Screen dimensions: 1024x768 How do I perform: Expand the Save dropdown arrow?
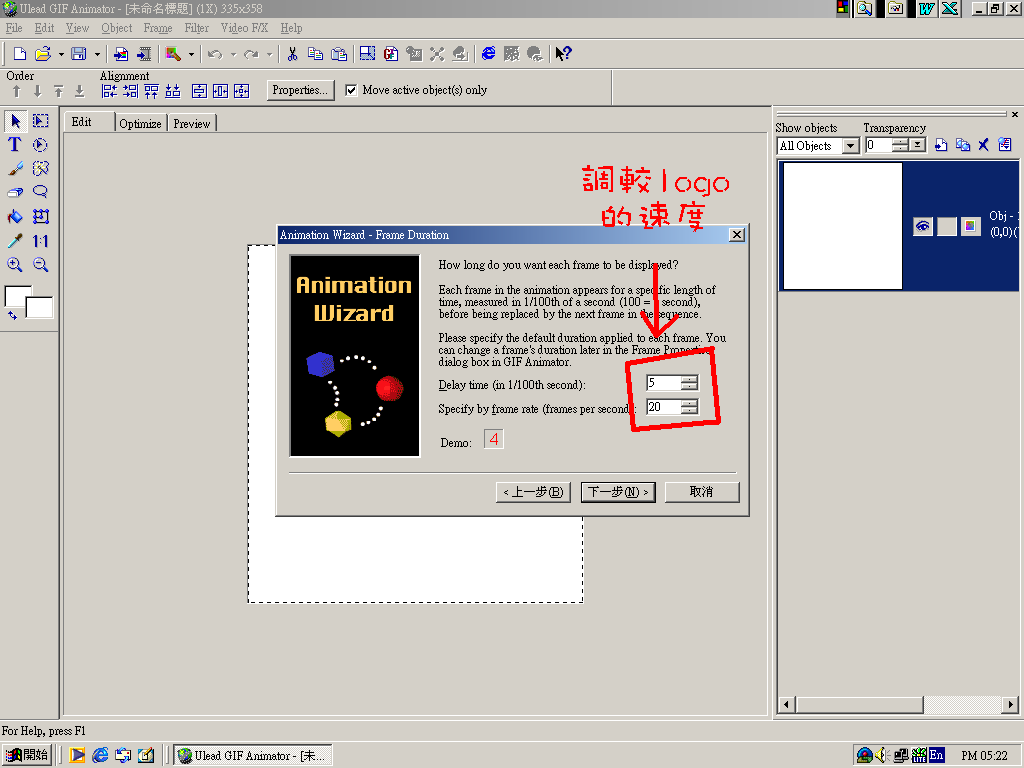(97, 54)
